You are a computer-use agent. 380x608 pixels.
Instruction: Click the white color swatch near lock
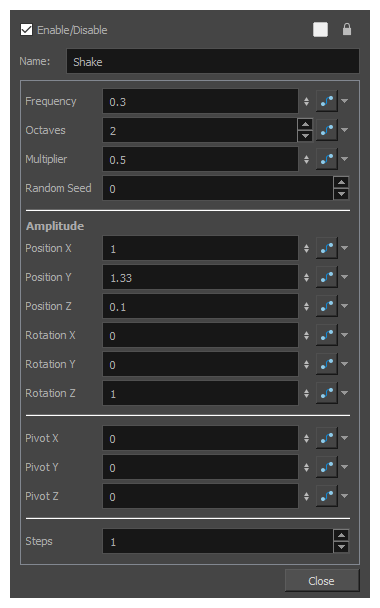tap(320, 29)
